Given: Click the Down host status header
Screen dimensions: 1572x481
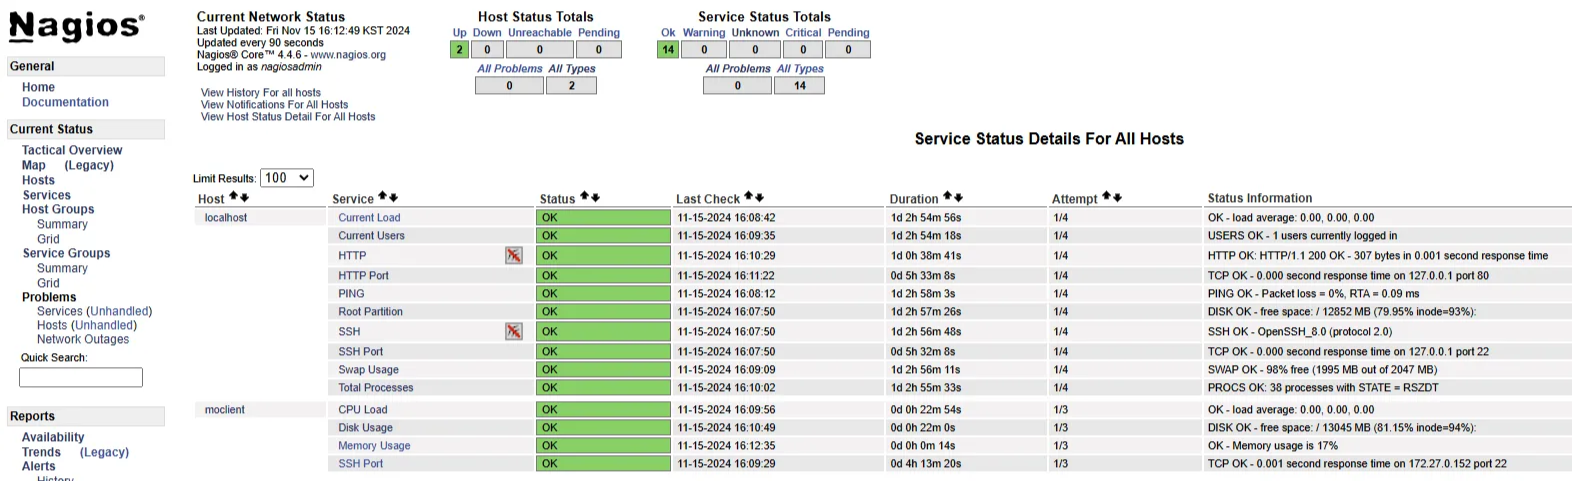Looking at the screenshot, I should 487,33.
